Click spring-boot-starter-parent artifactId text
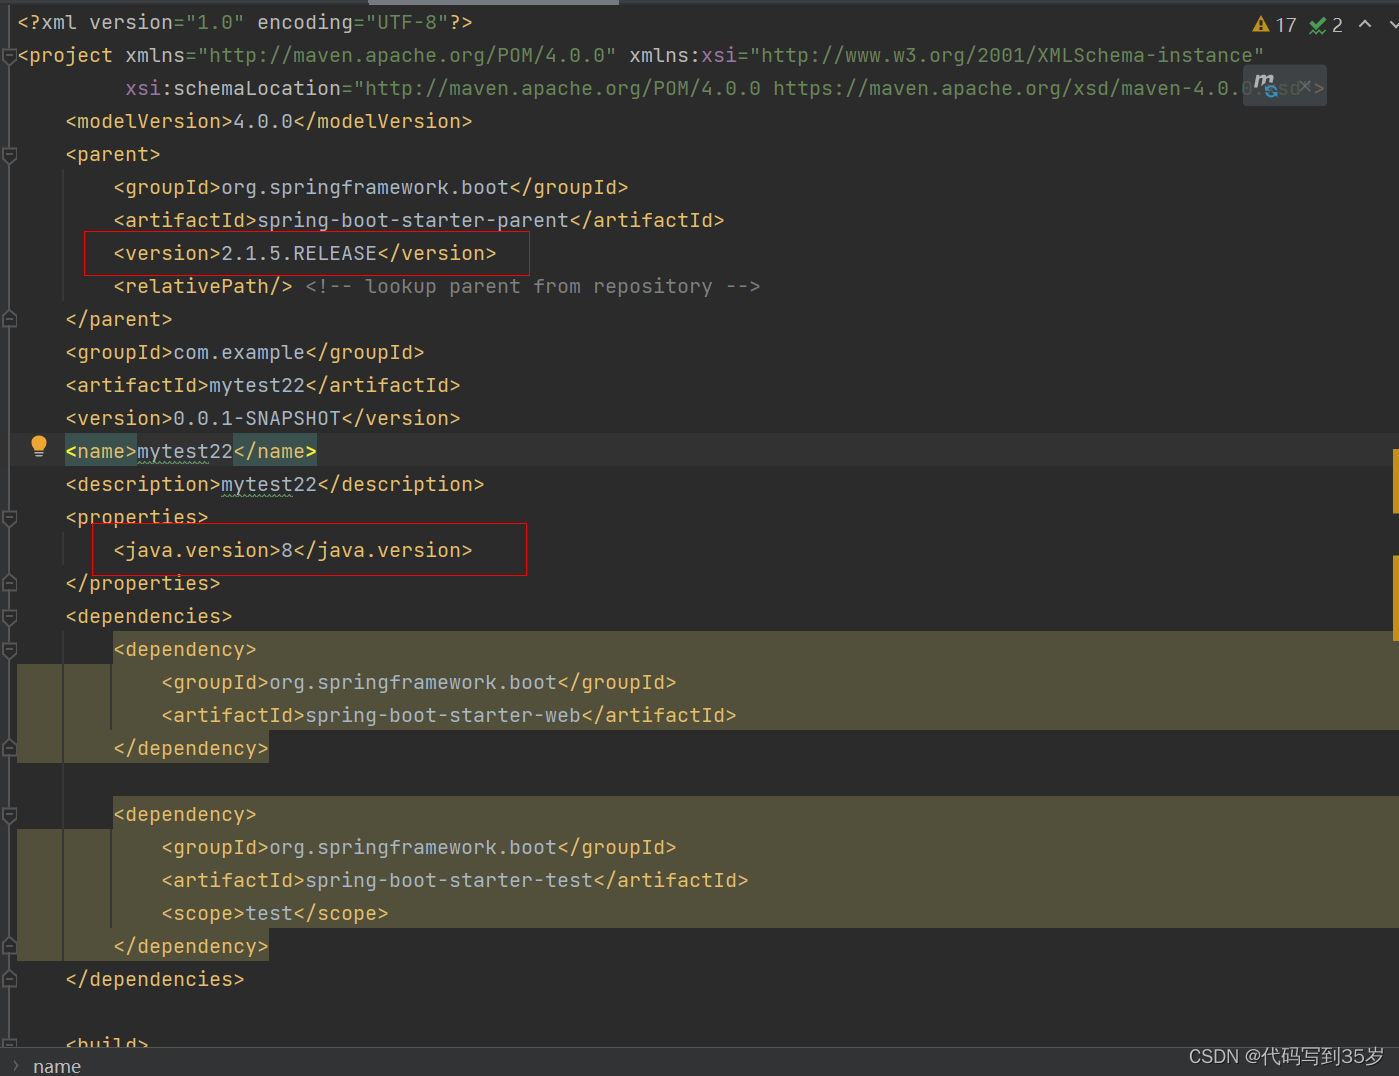The width and height of the screenshot is (1399, 1076). click(x=413, y=221)
